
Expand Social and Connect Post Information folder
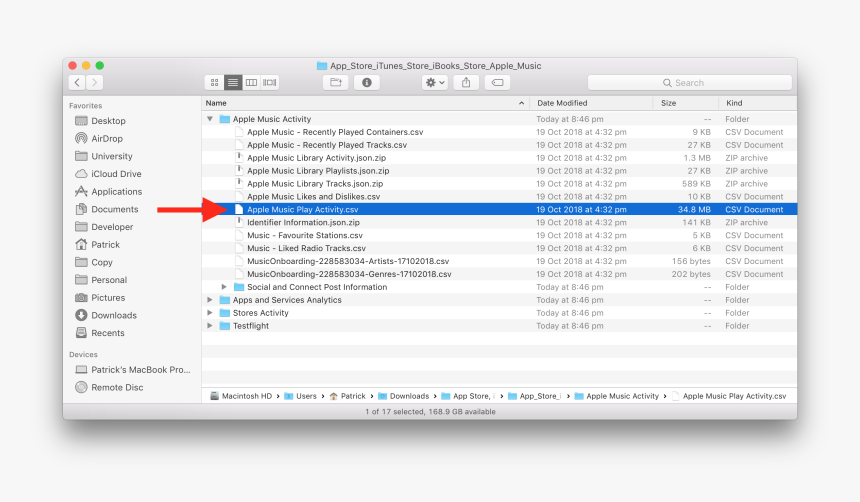coord(224,287)
